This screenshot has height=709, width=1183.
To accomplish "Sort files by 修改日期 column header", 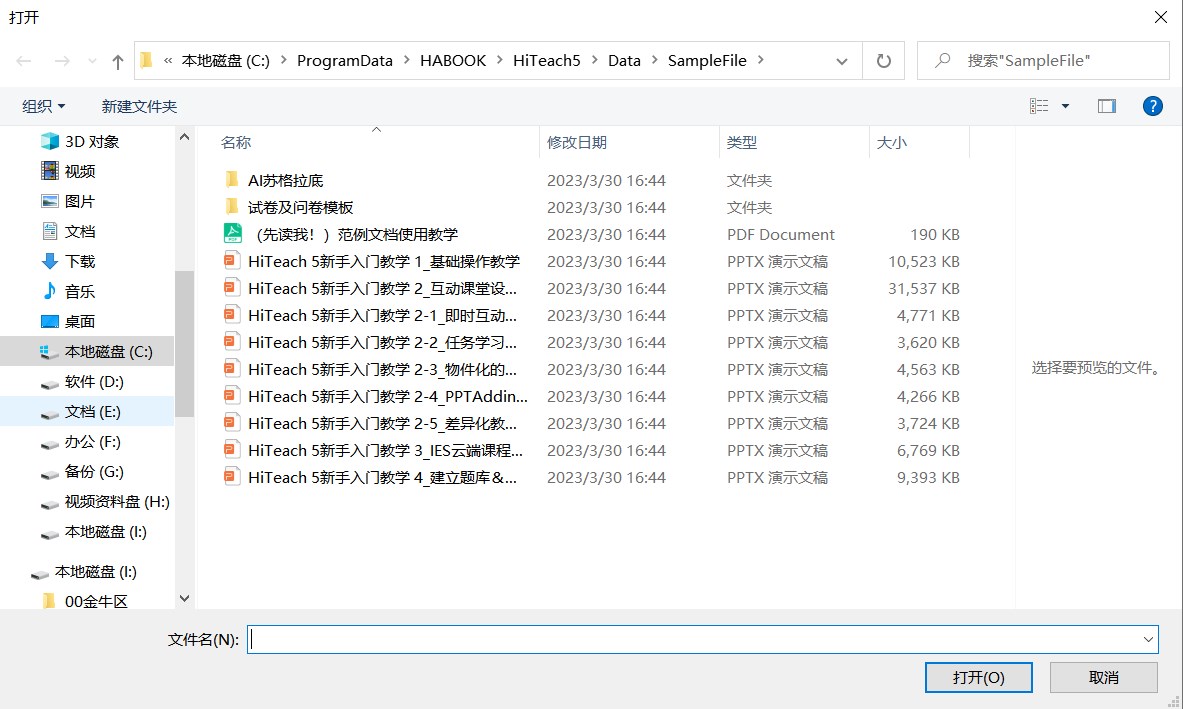I will tap(577, 143).
